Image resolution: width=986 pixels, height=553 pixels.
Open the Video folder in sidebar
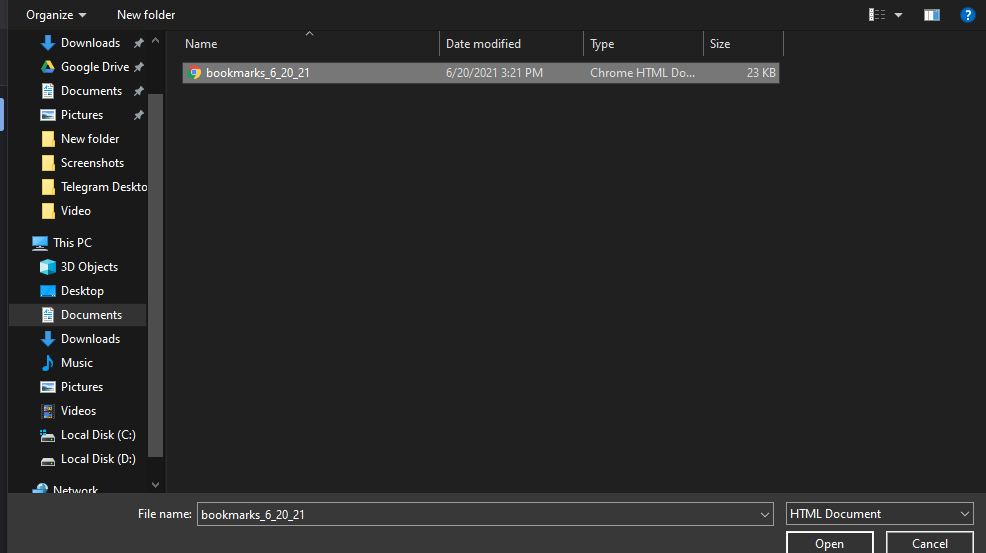[66, 211]
